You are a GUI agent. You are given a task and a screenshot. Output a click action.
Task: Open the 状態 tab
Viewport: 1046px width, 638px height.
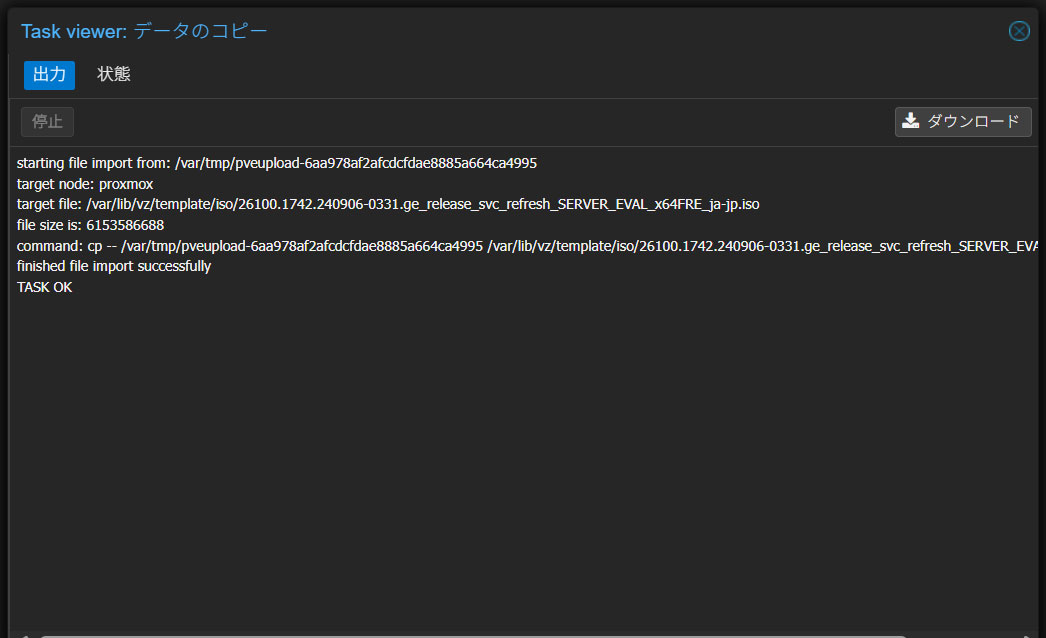114,74
